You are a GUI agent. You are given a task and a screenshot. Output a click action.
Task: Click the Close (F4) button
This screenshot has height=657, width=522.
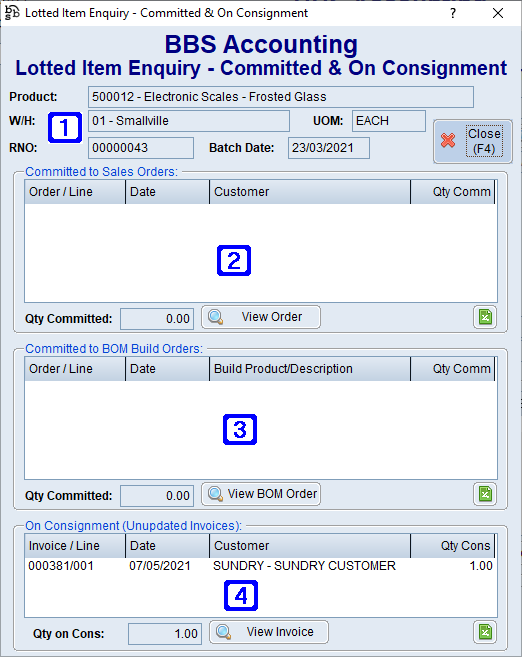coord(473,141)
